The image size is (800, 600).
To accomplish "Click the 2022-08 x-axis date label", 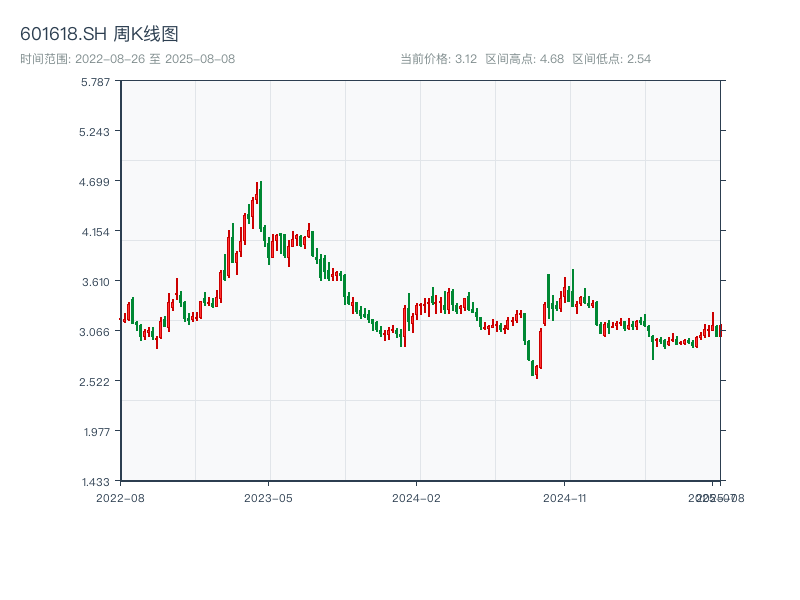I will [120, 497].
